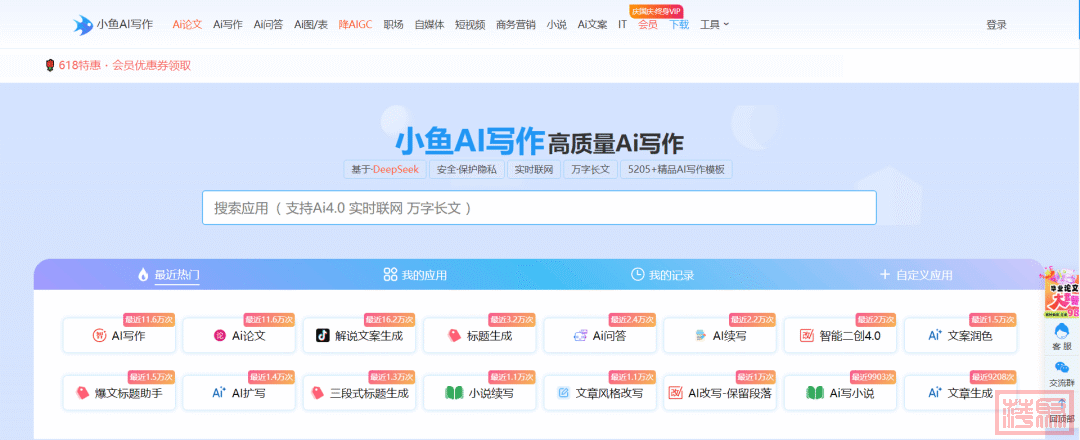Click the 下载 download link

(x=679, y=24)
